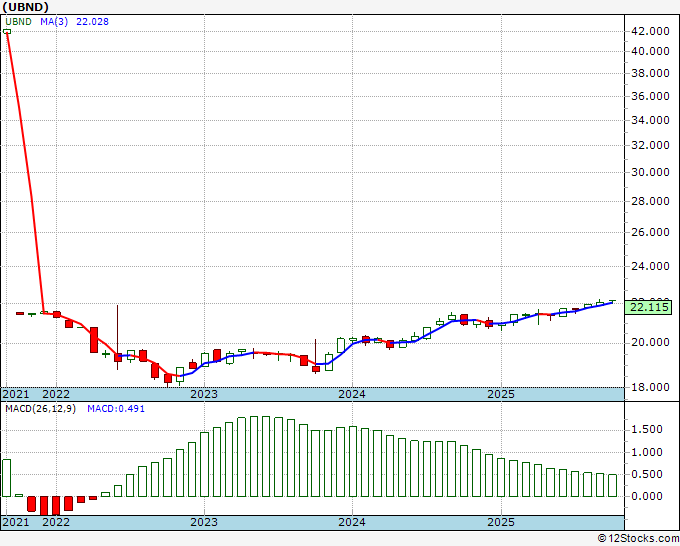The height and width of the screenshot is (546, 680).
Task: Click the 1.500 MACD axis label
Action: pyautogui.click(x=647, y=429)
